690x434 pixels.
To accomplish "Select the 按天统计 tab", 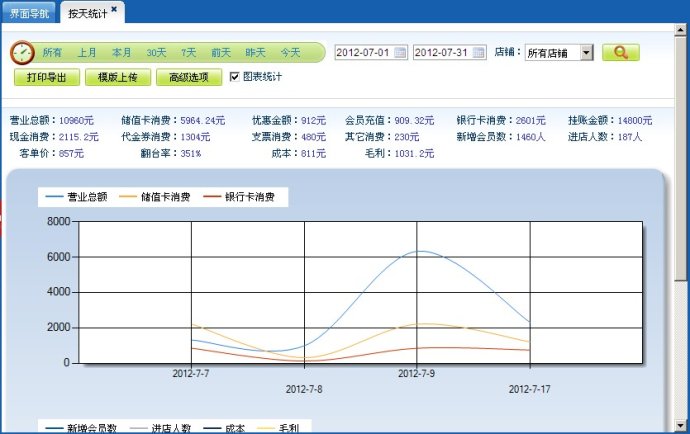I will pyautogui.click(x=87, y=12).
